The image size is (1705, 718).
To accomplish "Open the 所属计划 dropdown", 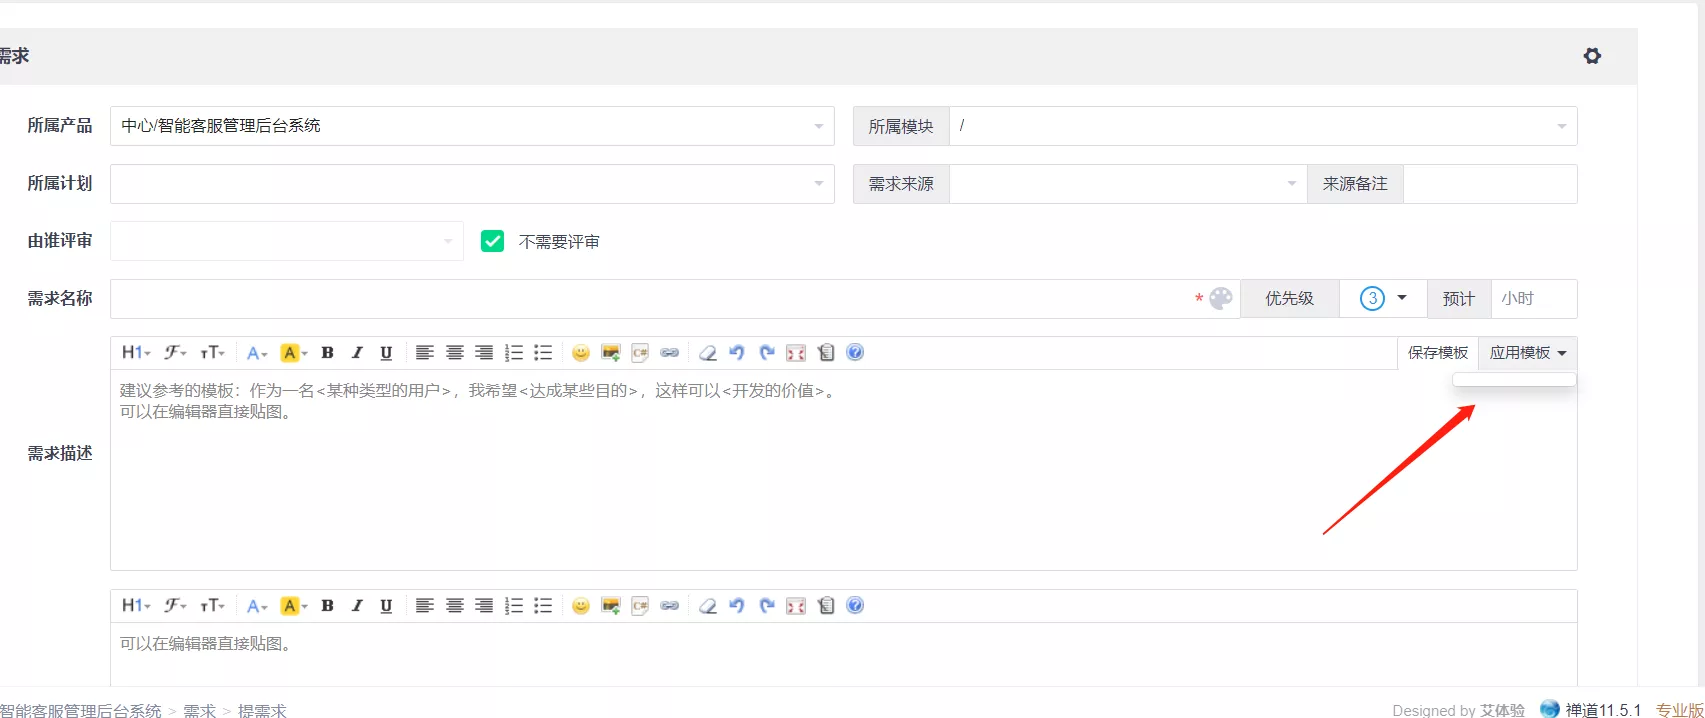I will point(472,184).
